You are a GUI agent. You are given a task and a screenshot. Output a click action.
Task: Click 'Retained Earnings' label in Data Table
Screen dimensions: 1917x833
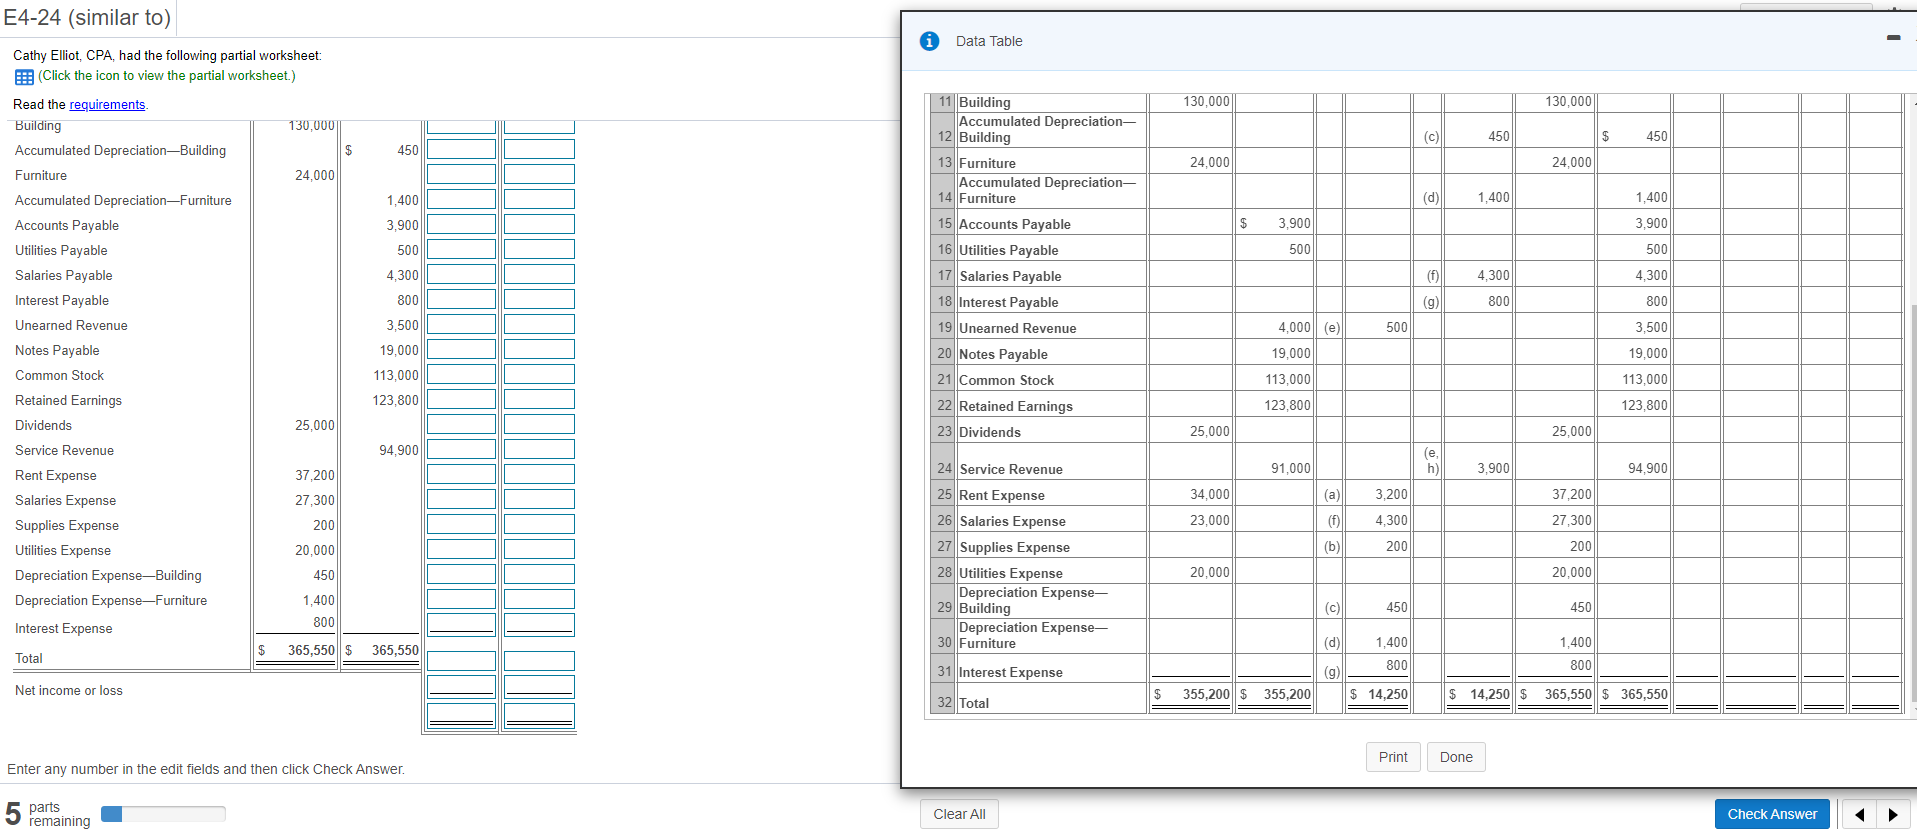1015,406
